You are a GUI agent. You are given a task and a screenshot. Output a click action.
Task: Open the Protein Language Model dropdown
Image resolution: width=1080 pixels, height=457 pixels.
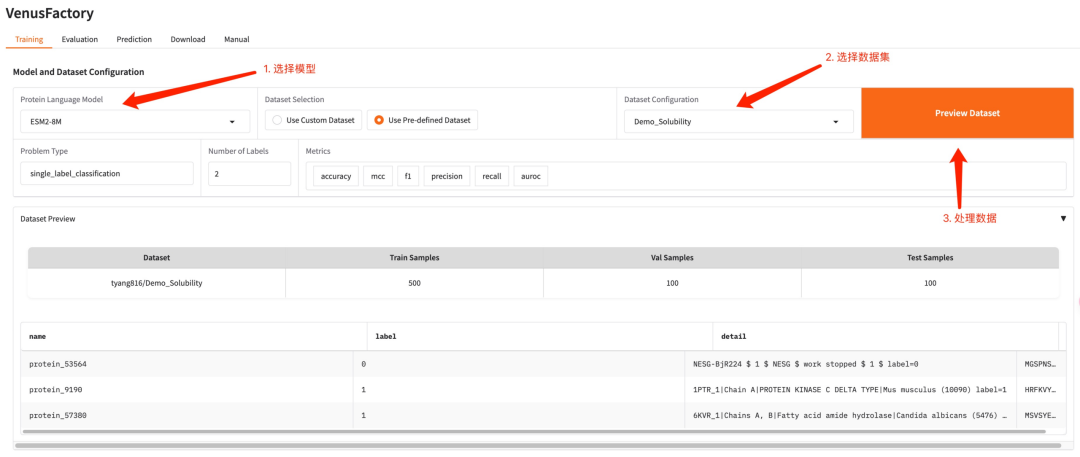tap(135, 122)
